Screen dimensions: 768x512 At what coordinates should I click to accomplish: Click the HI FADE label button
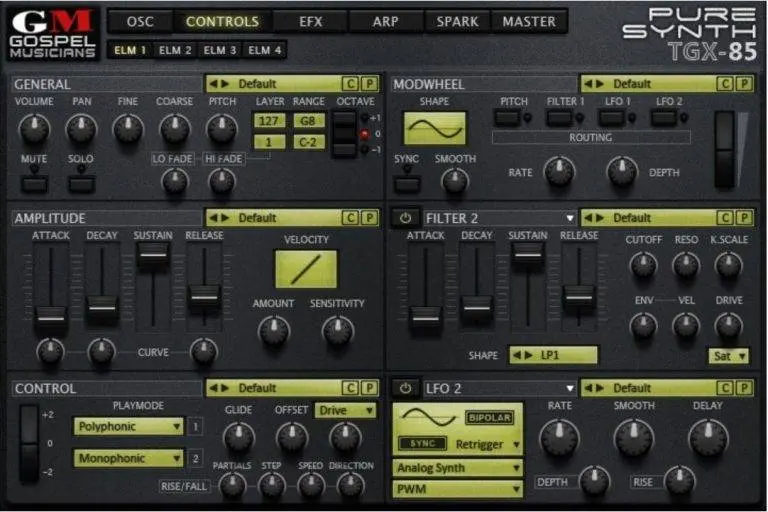click(223, 159)
